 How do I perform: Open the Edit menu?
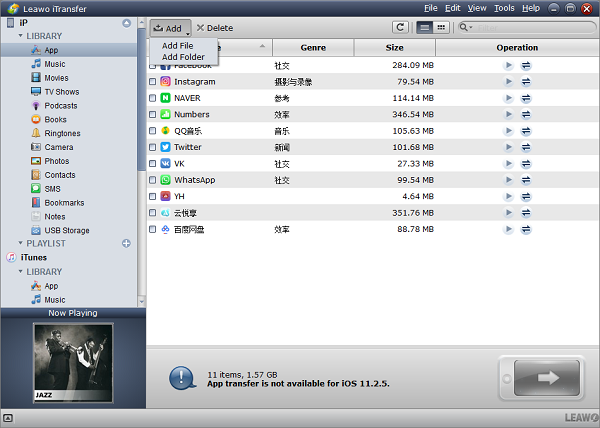click(453, 8)
